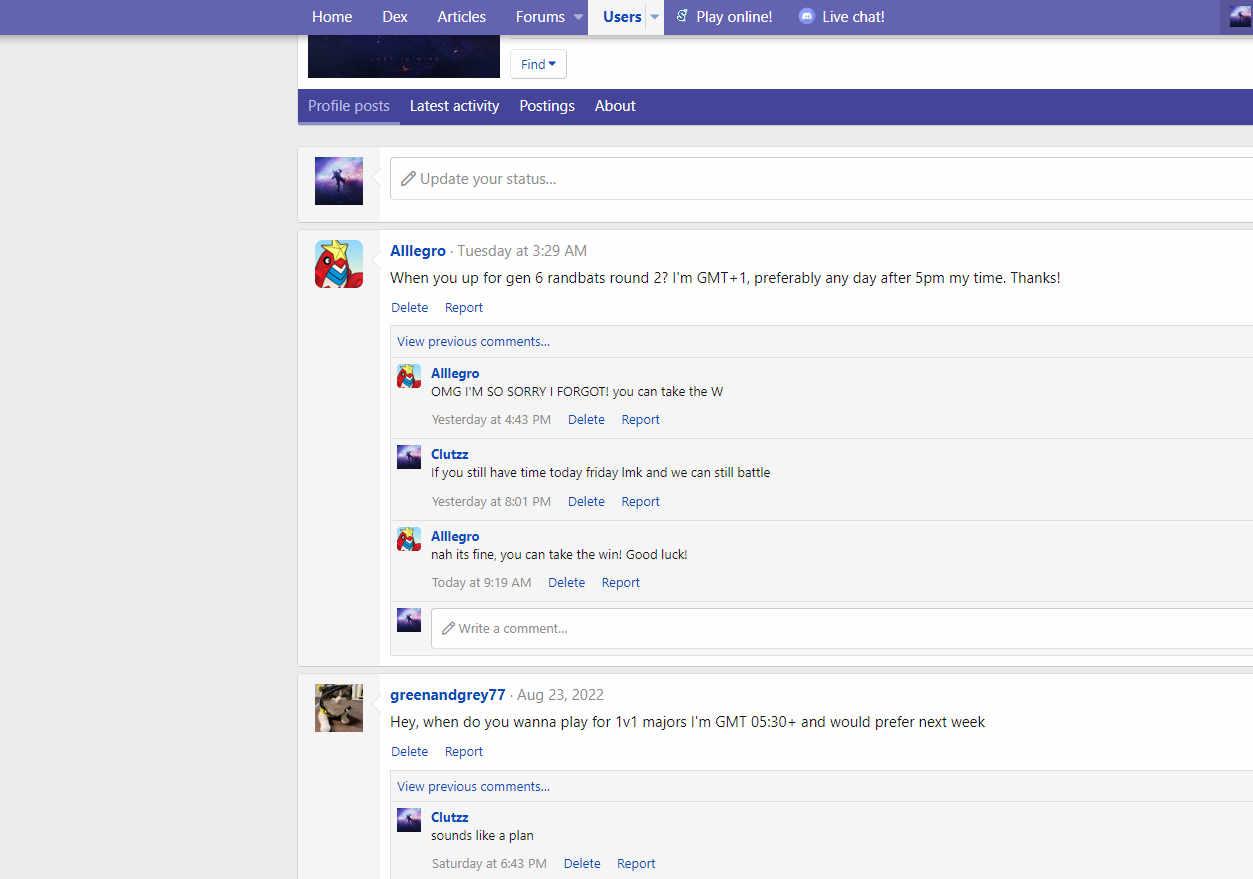
Task: Expand the Forums dropdown arrow
Action: (x=578, y=17)
